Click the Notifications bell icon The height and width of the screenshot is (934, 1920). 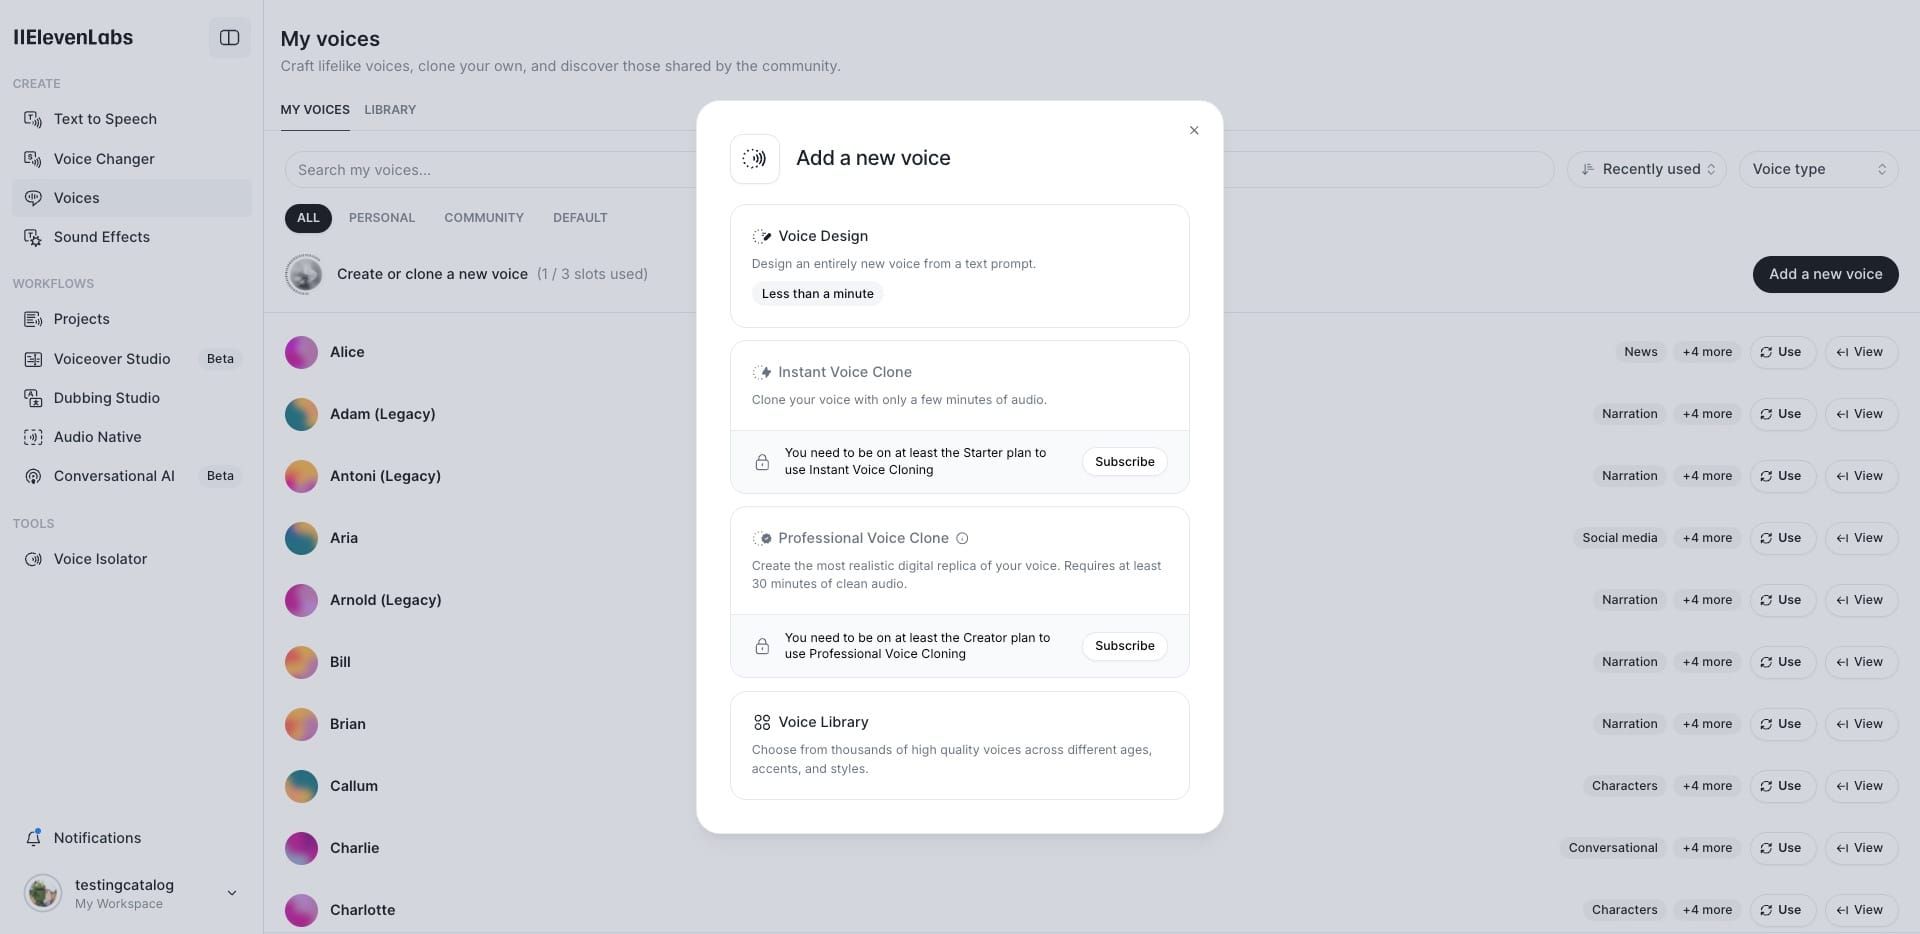click(x=33, y=838)
